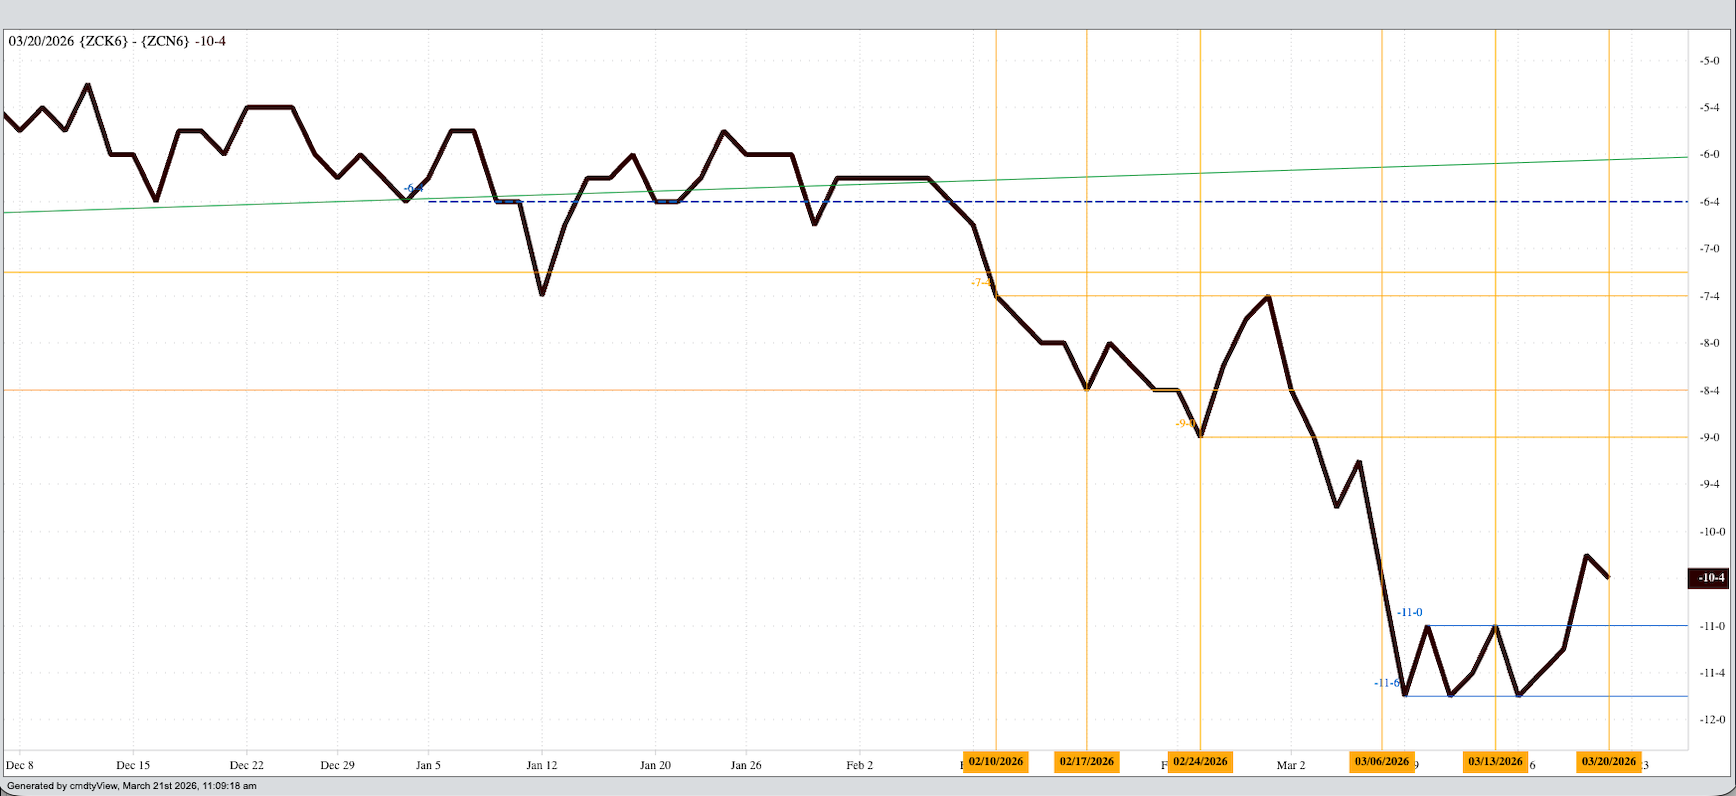
Task: Click the 'Generated by cmdtyView' footer text
Action: pyautogui.click(x=131, y=786)
